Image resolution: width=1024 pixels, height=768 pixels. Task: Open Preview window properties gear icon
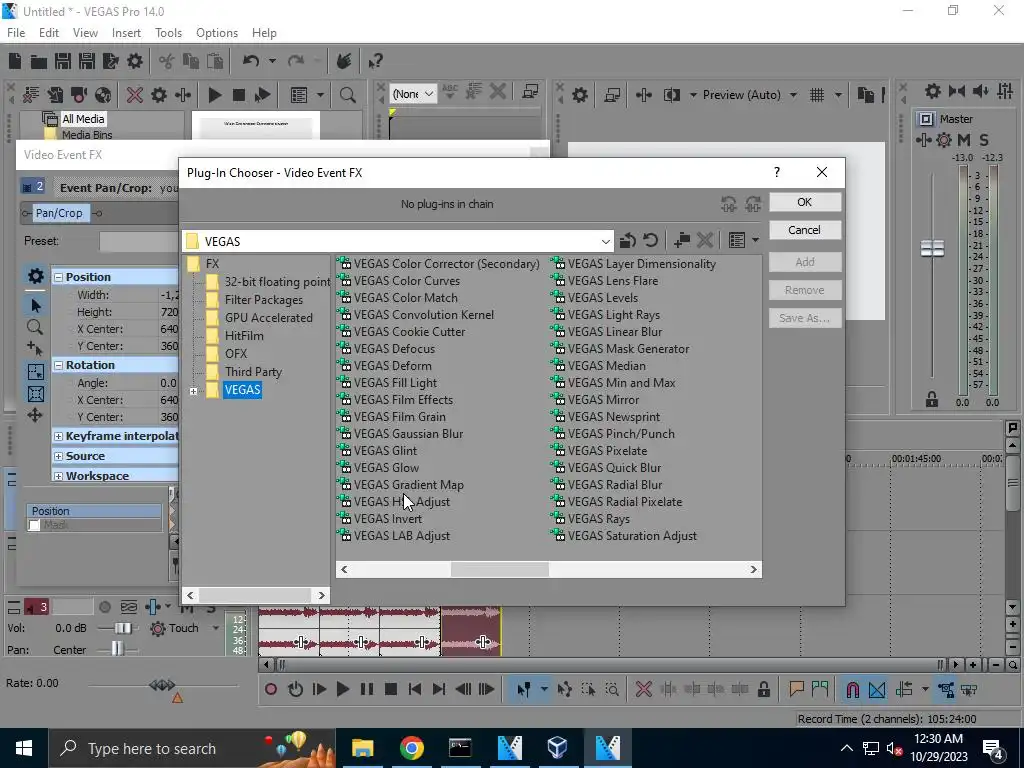[580, 95]
